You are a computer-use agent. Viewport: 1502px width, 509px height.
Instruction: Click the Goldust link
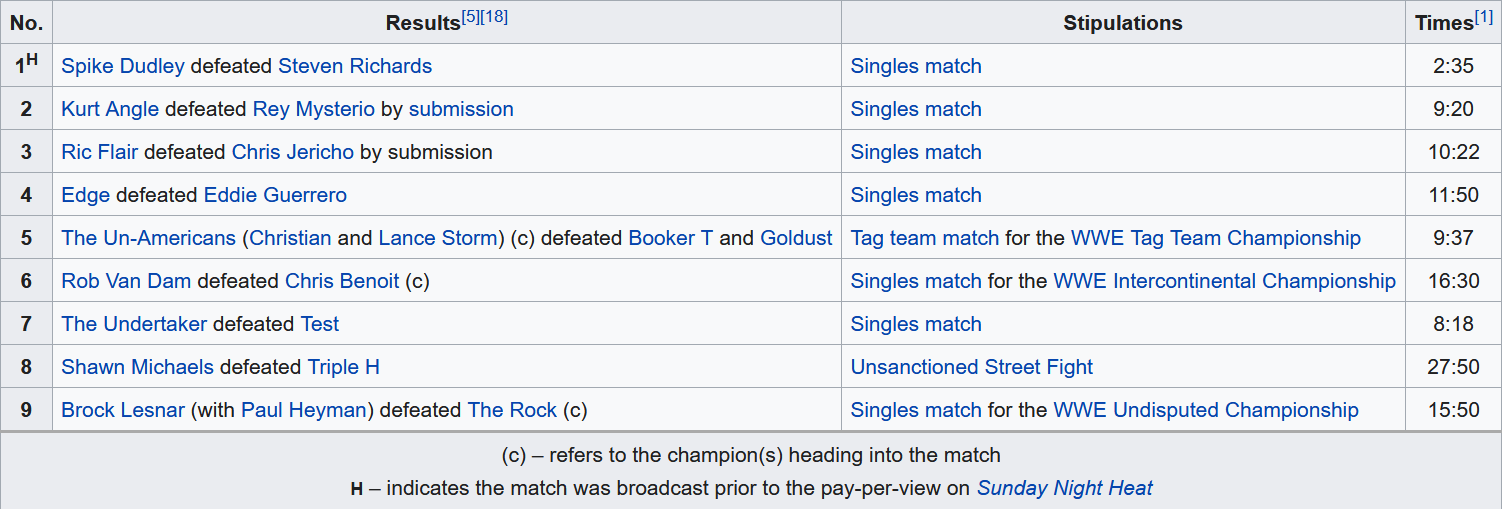796,238
